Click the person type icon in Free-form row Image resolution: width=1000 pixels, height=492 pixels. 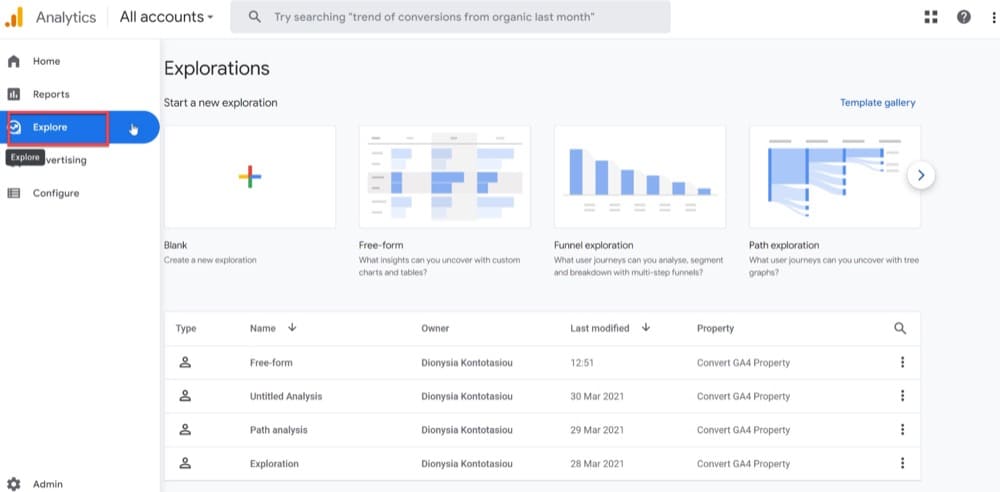pyautogui.click(x=185, y=362)
